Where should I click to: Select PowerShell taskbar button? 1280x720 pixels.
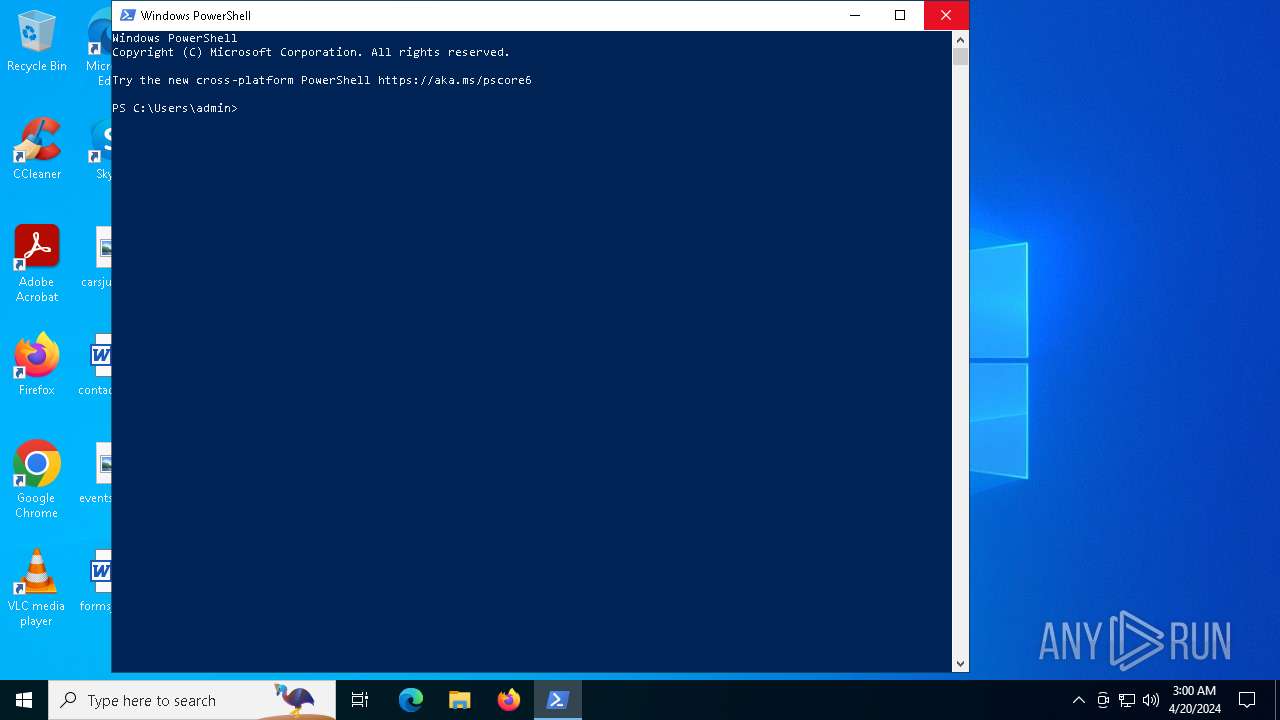point(558,700)
